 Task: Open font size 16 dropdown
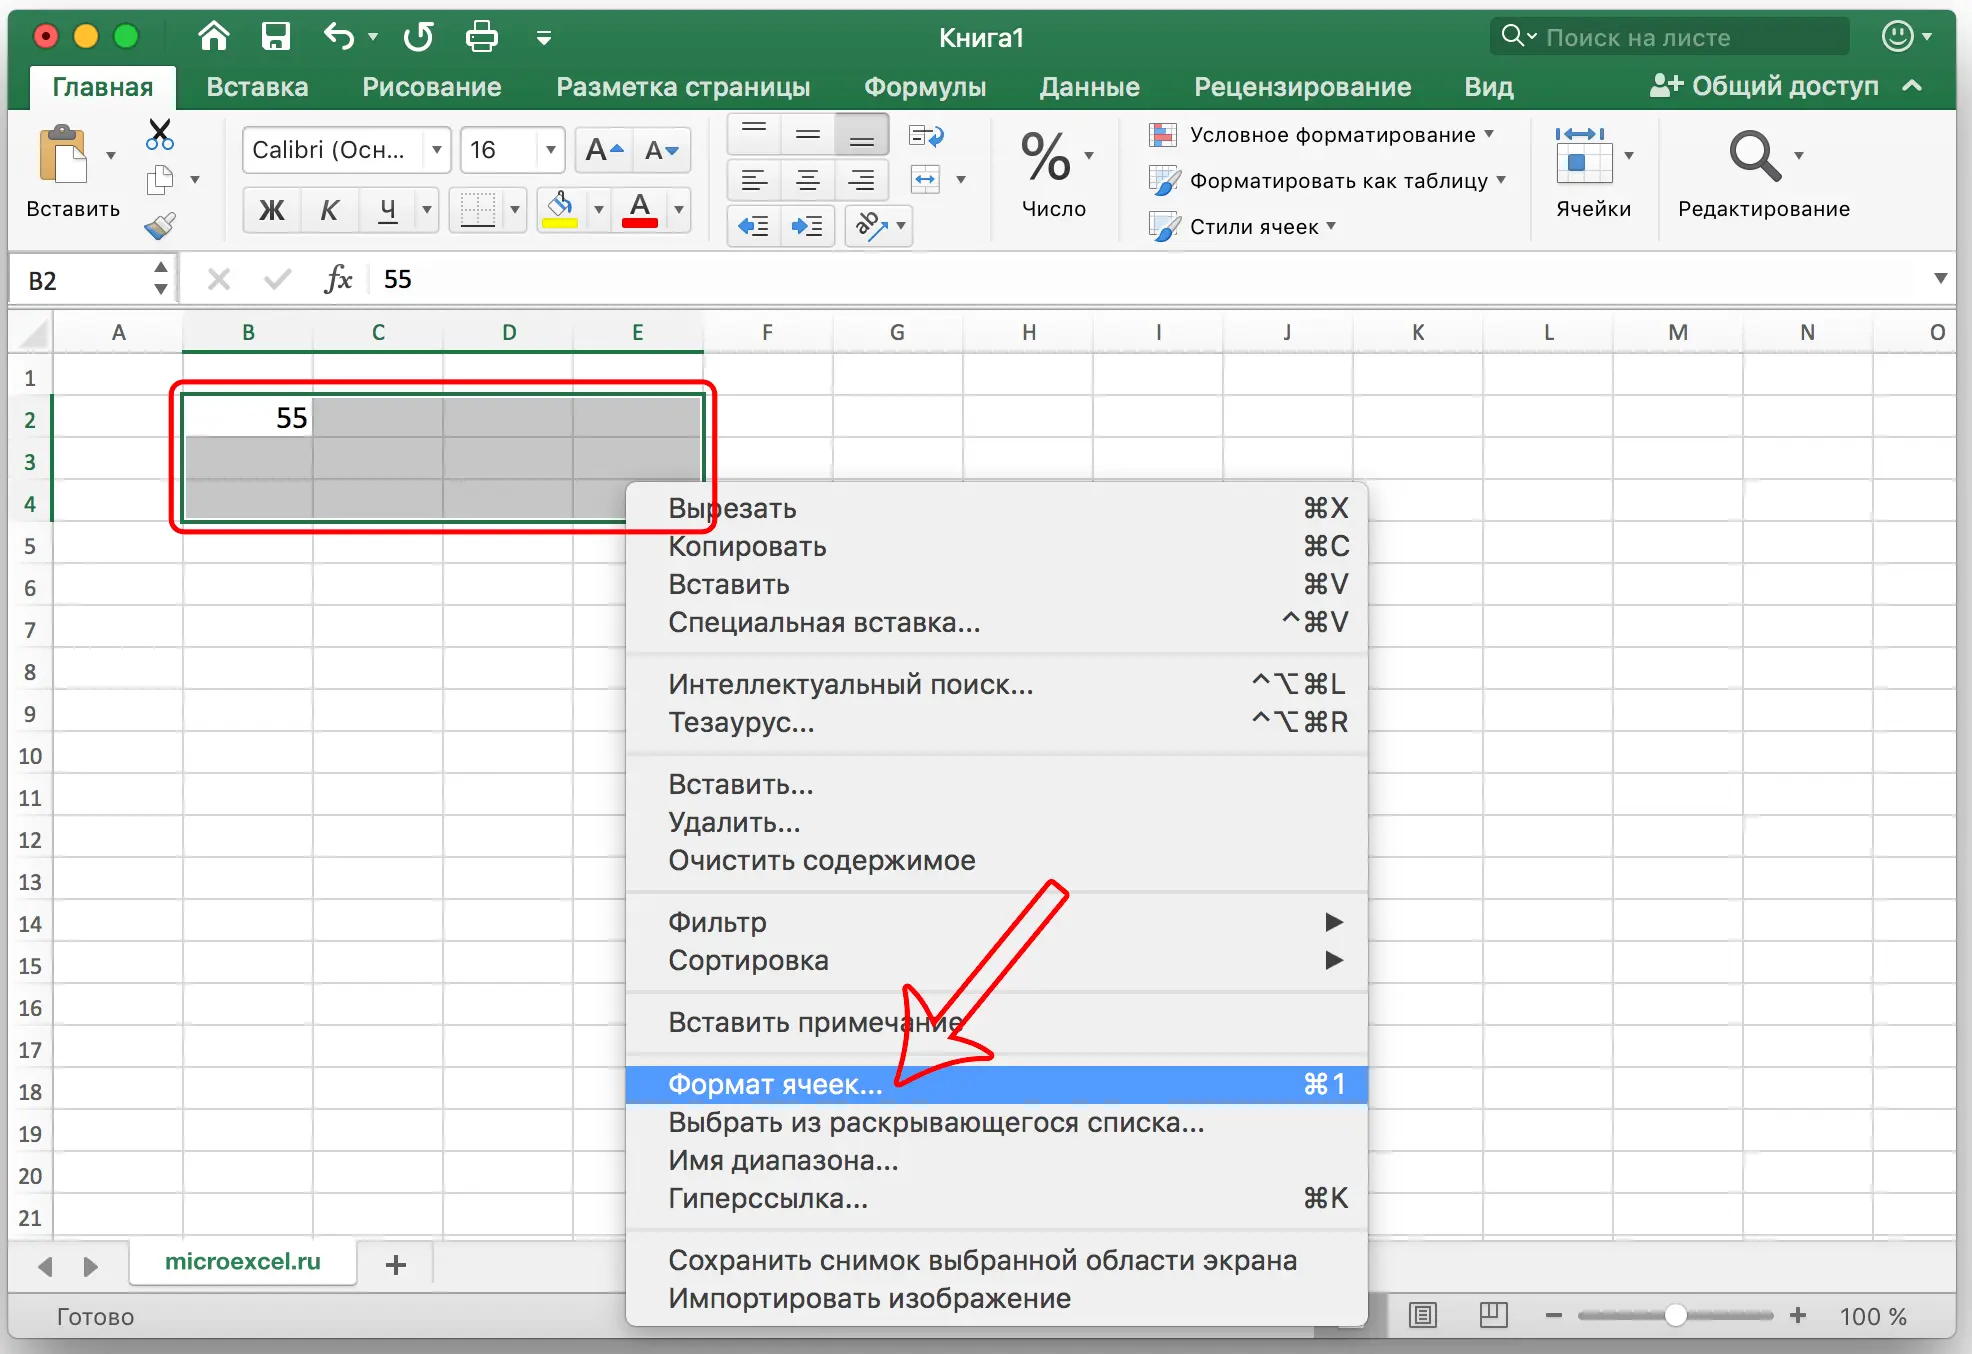[x=550, y=150]
